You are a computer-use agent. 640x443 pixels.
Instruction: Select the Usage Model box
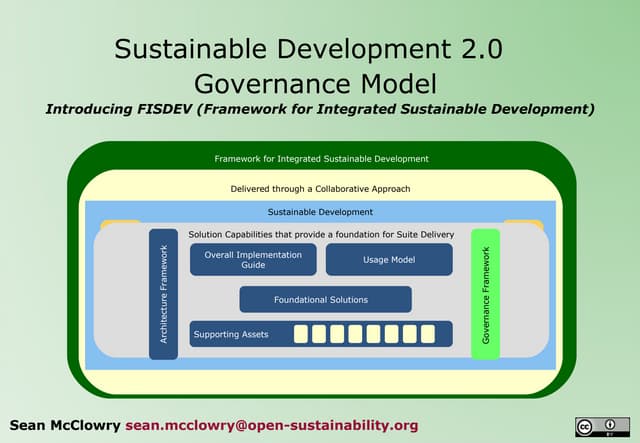[x=389, y=260]
